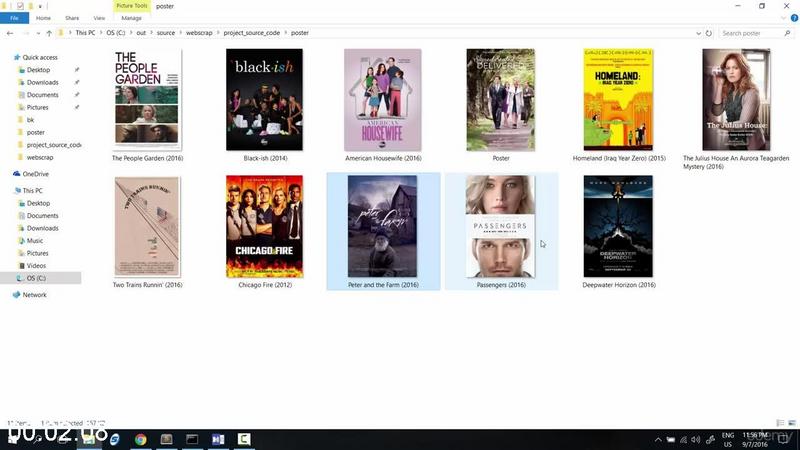Select Deepwater Horizon (2016) poster thumbnail

(618, 227)
